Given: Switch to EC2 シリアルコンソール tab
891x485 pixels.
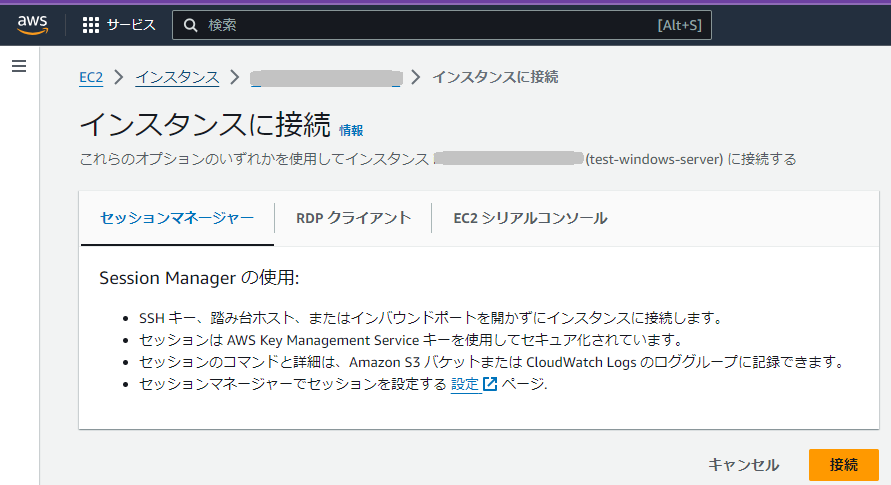Looking at the screenshot, I should (530, 218).
